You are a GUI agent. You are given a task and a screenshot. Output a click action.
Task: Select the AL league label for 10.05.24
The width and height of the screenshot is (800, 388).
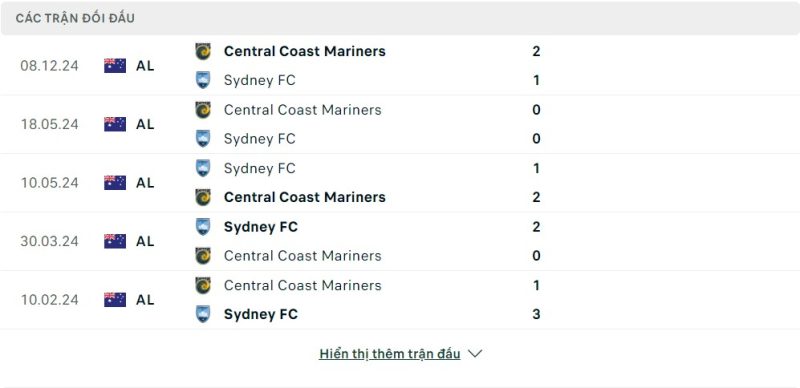click(145, 183)
